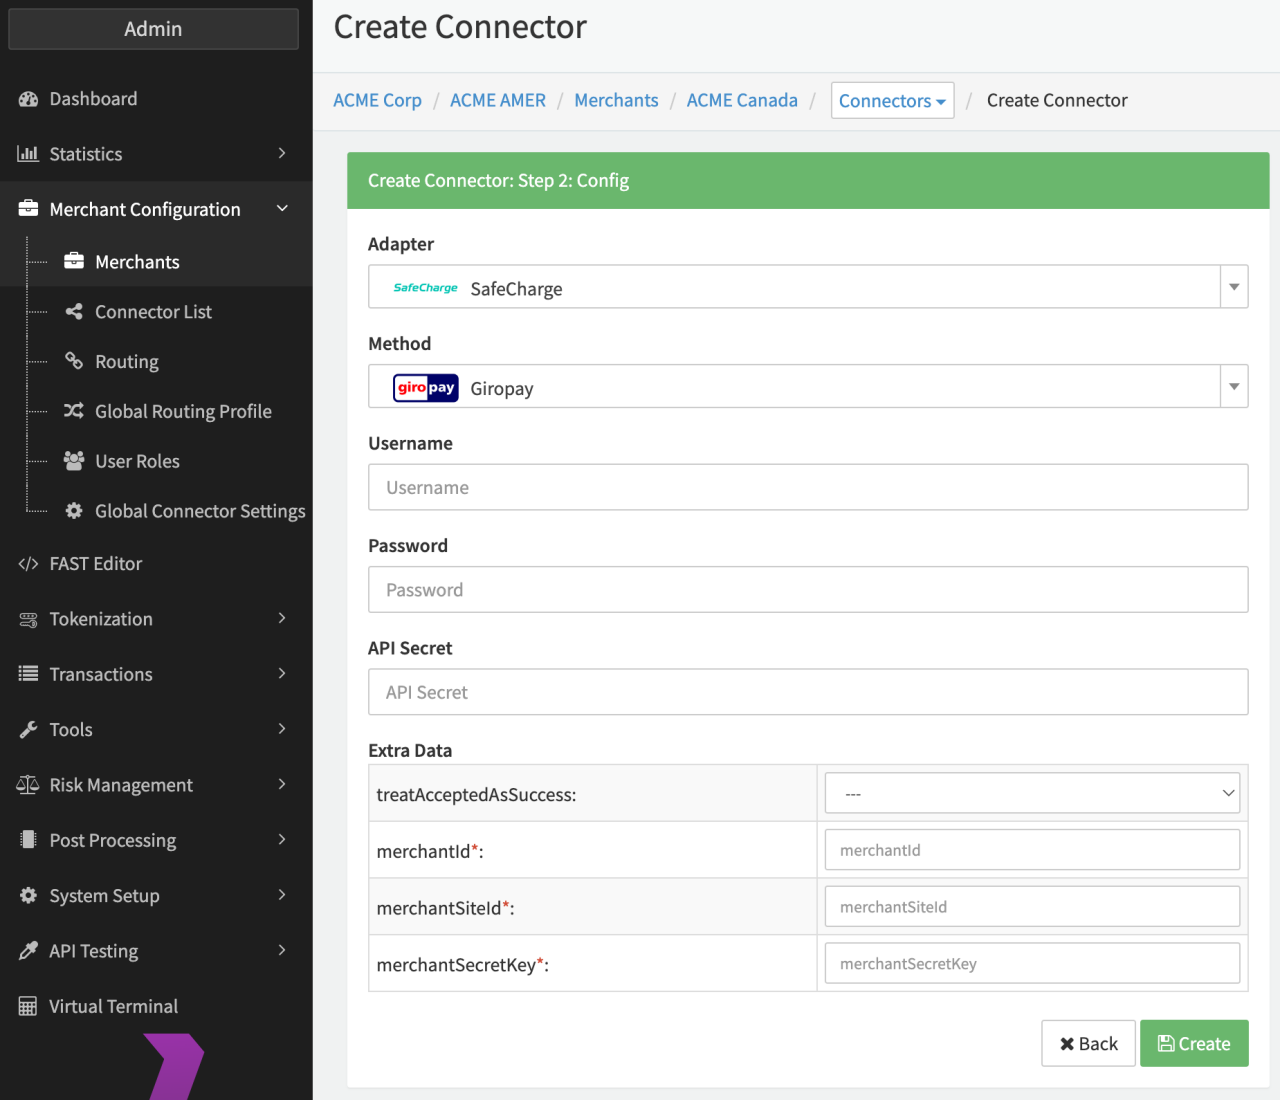Focus the merchantSiteId input field
Screen dimensions: 1280x1100
(x=1032, y=907)
